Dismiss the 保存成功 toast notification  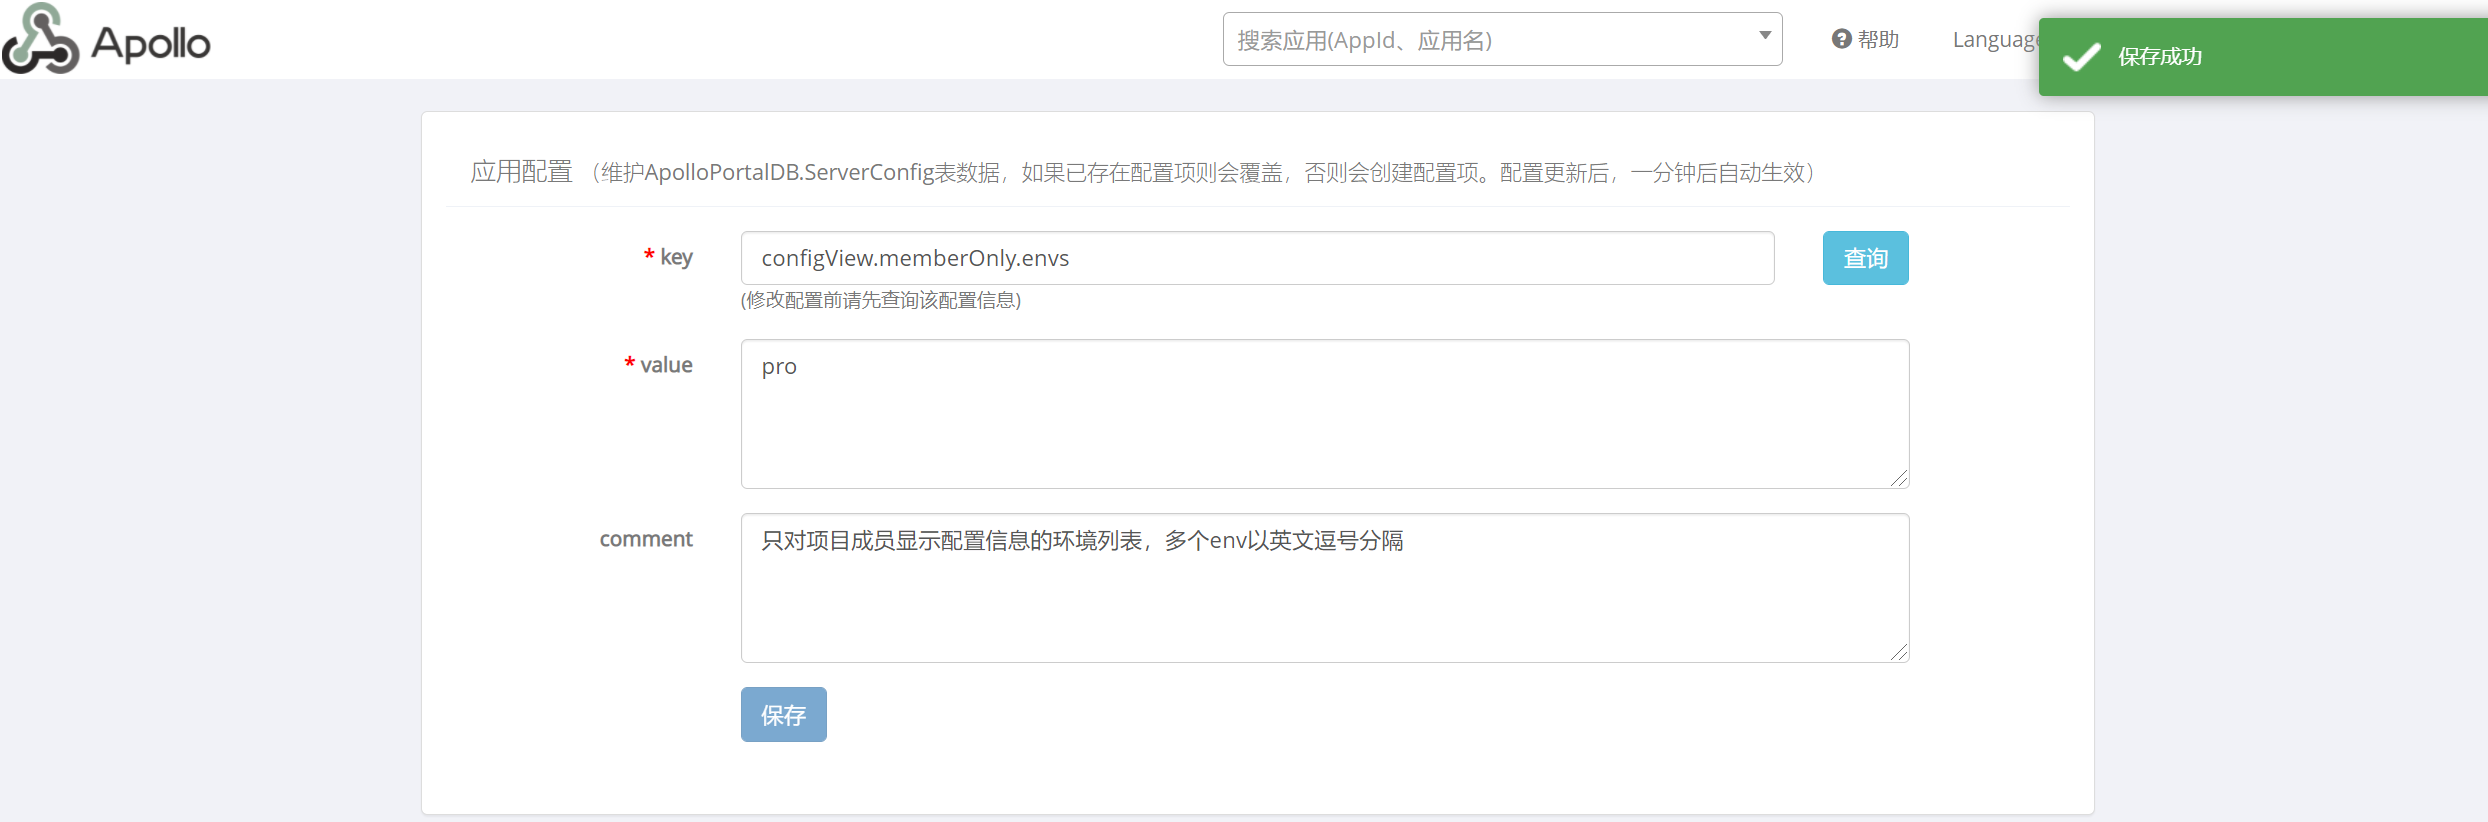(2263, 57)
